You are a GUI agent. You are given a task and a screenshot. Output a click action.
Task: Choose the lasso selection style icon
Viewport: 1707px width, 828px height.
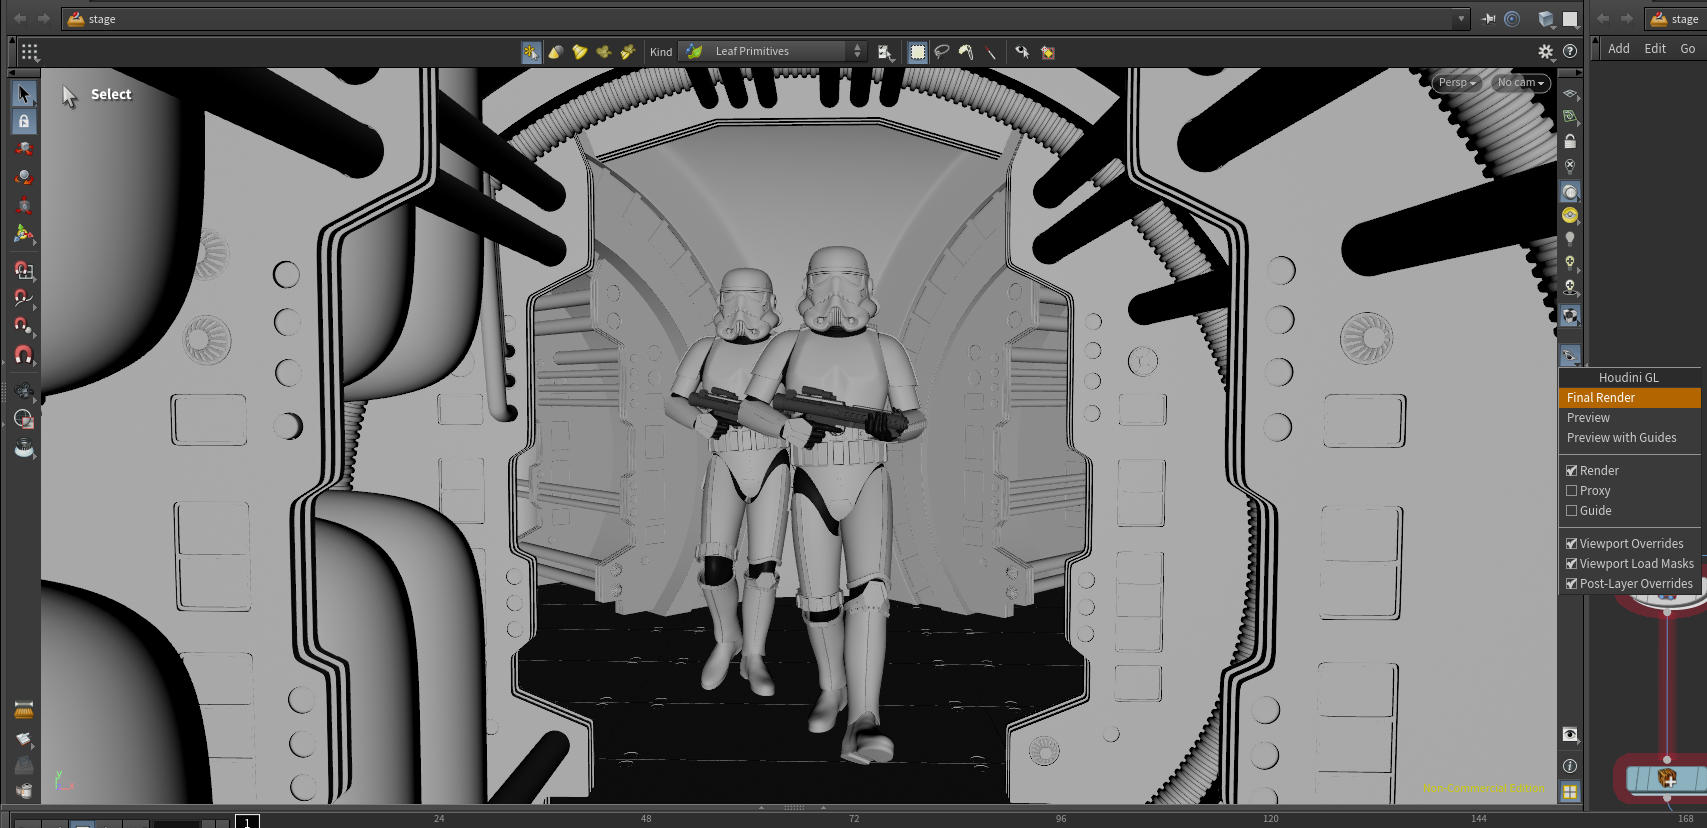(942, 52)
